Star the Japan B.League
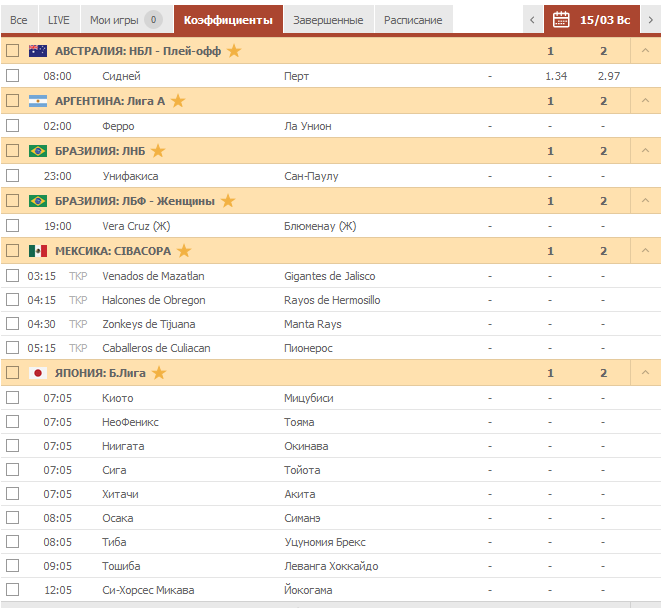670x608 pixels. (159, 373)
